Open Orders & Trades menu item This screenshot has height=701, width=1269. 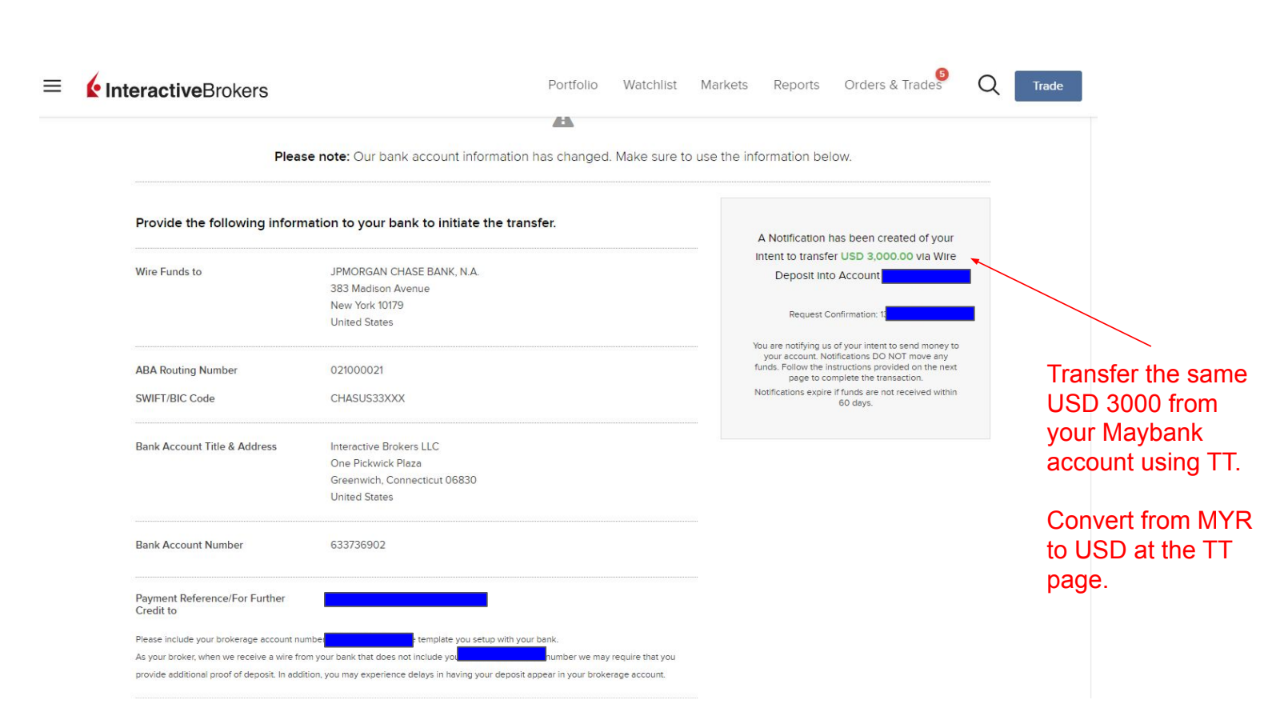[893, 85]
